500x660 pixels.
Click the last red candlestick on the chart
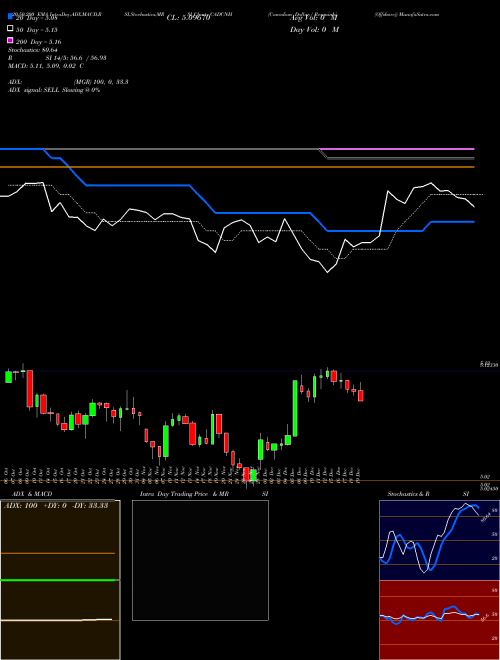(x=361, y=396)
